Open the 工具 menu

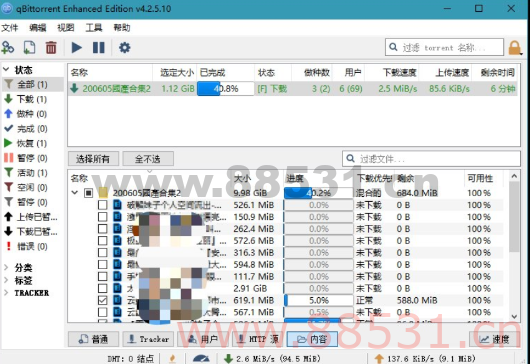94,28
